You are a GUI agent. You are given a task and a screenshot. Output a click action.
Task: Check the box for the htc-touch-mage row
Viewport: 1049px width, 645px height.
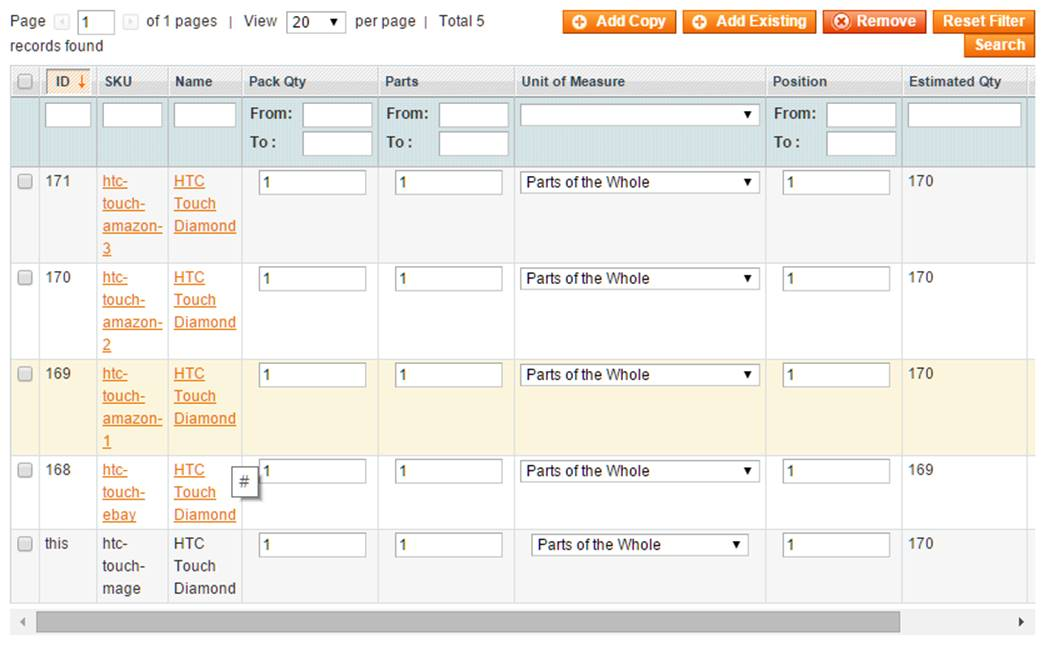tap(25, 544)
